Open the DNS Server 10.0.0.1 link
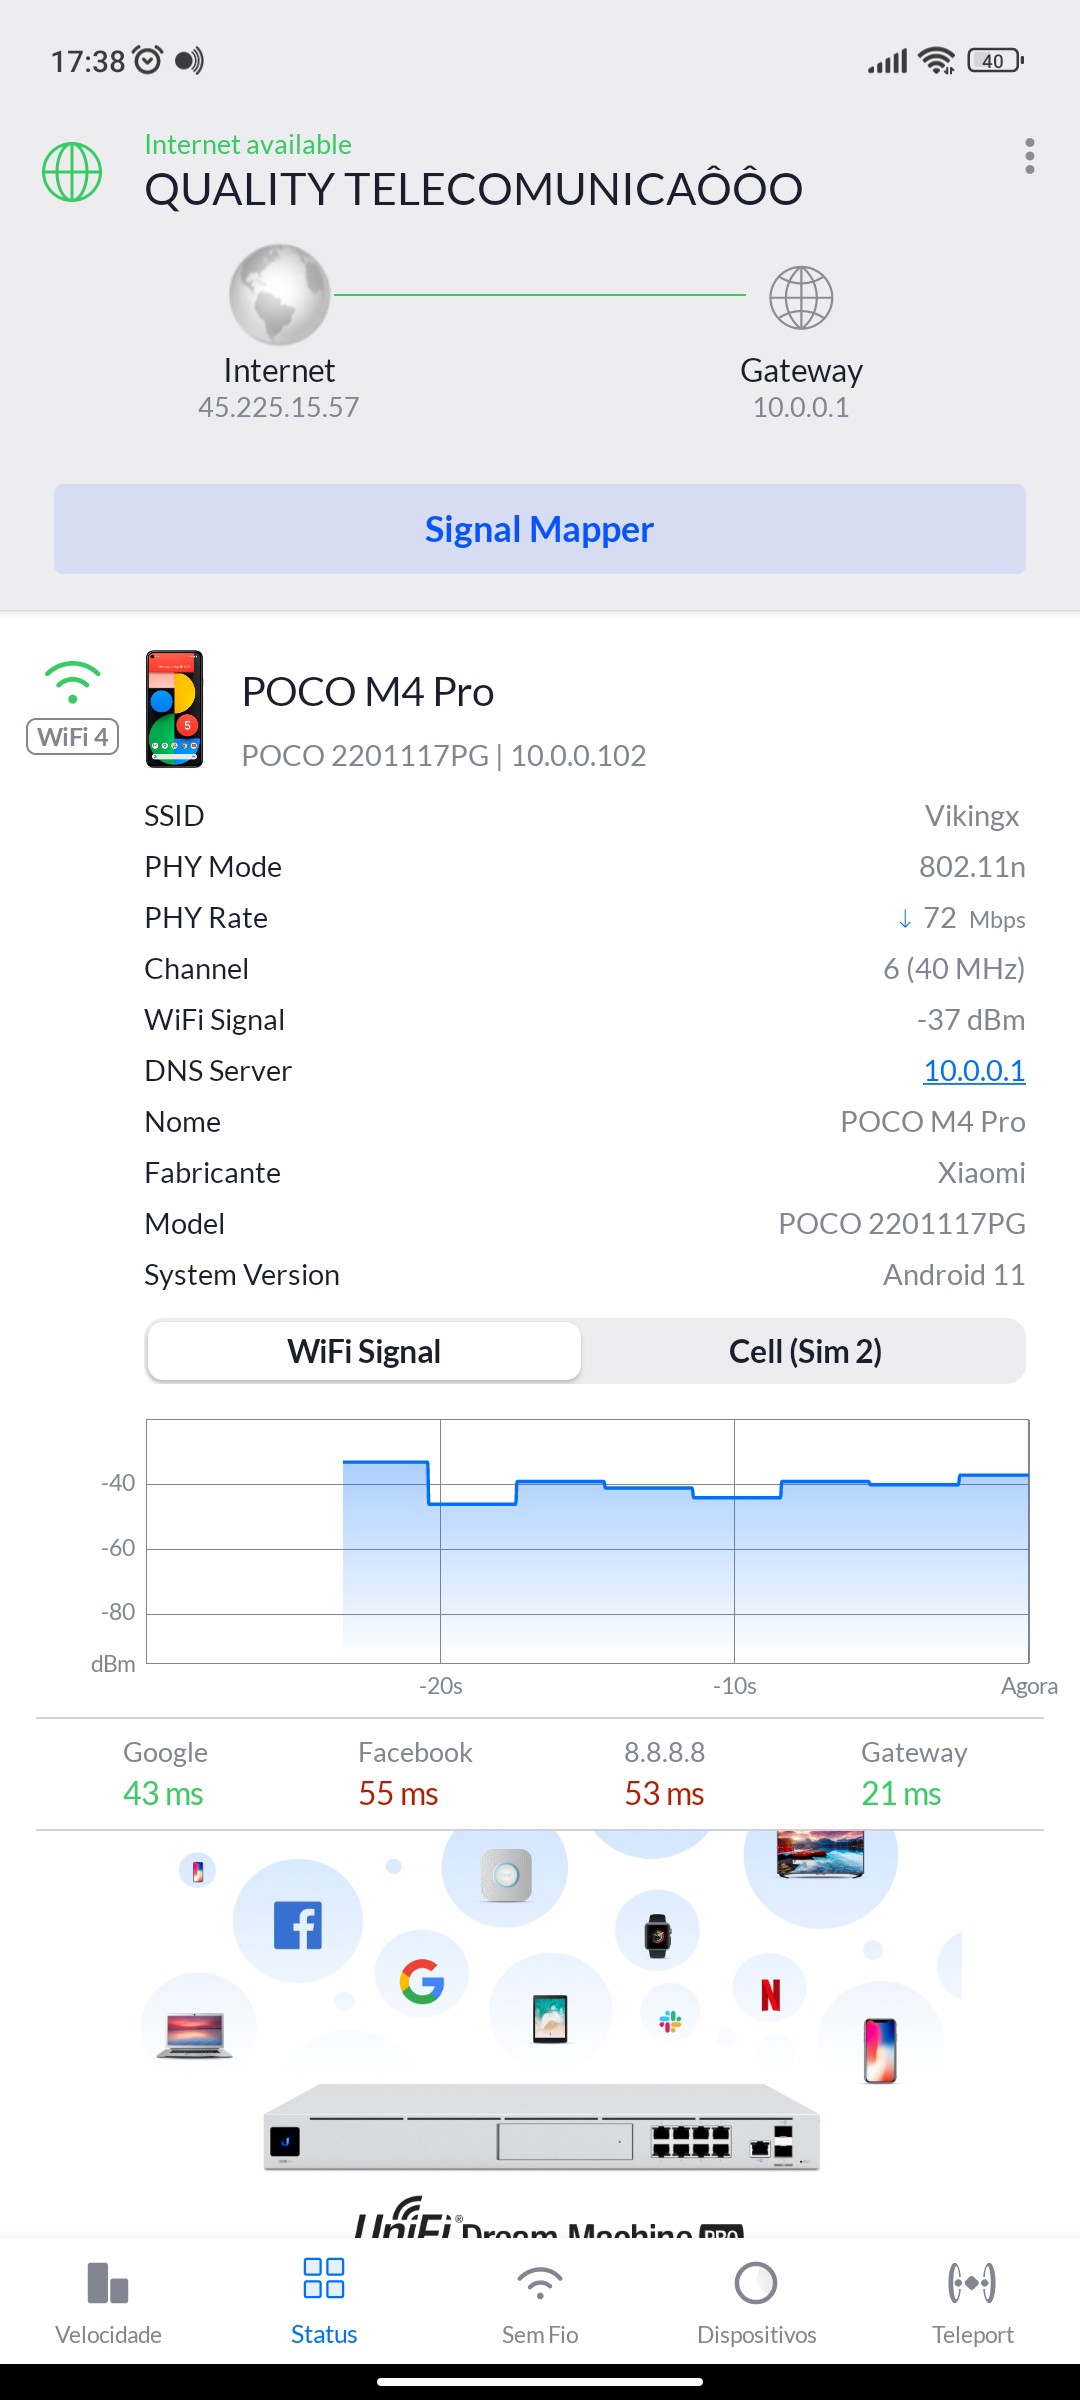This screenshot has height=2400, width=1080. 974,1071
